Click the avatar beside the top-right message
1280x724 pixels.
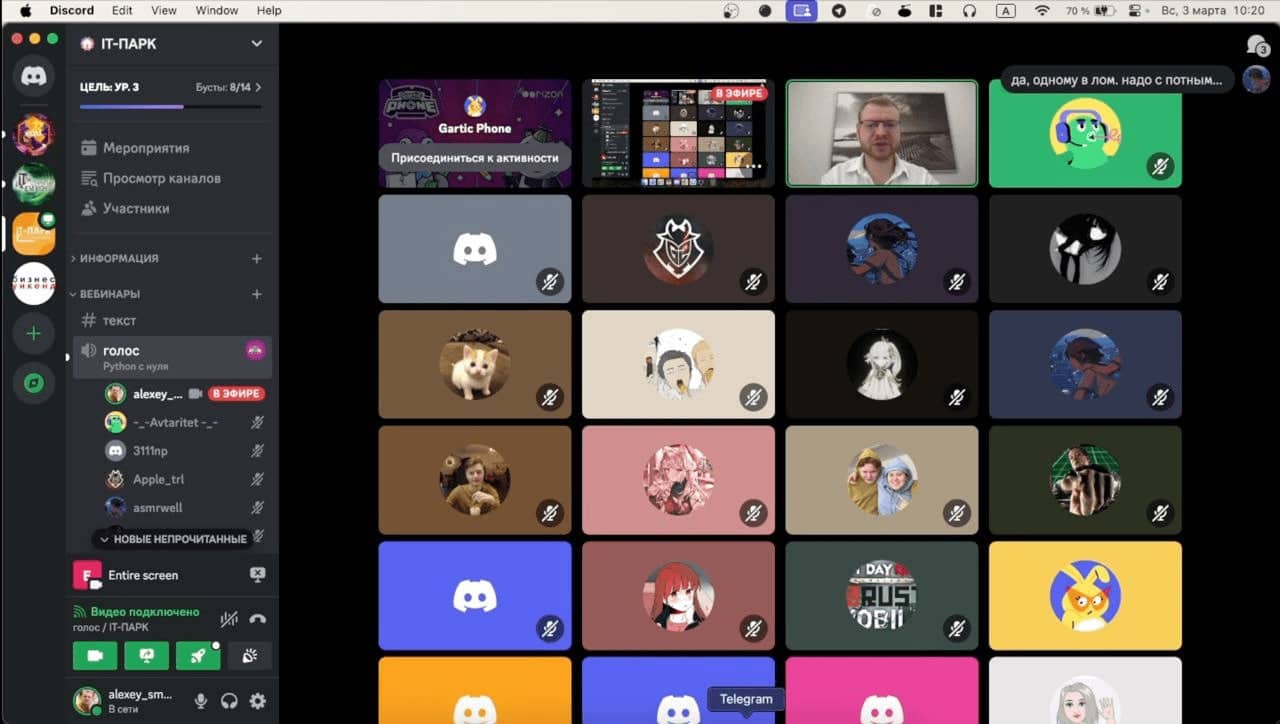[1256, 79]
